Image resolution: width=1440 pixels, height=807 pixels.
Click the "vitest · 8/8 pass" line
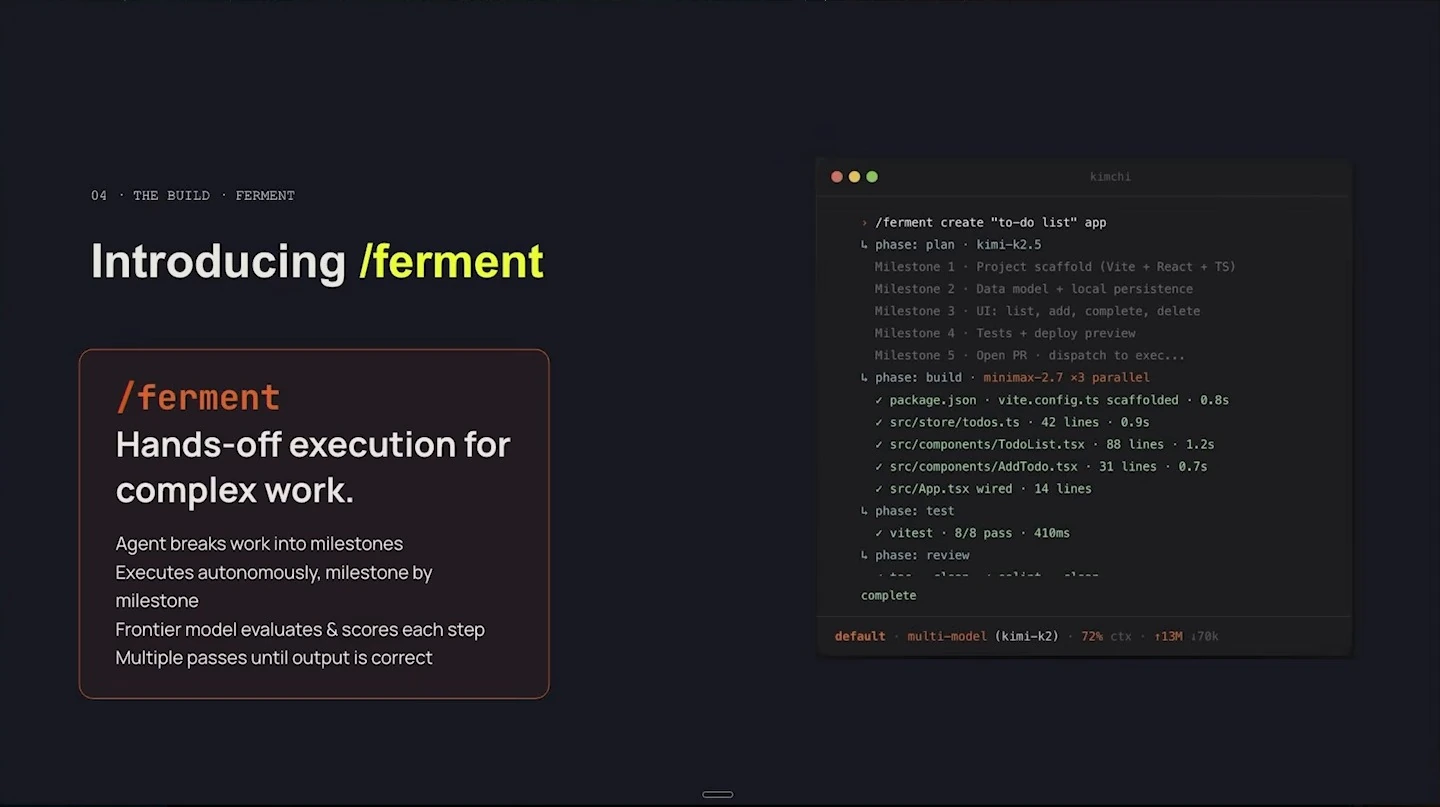[972, 533]
